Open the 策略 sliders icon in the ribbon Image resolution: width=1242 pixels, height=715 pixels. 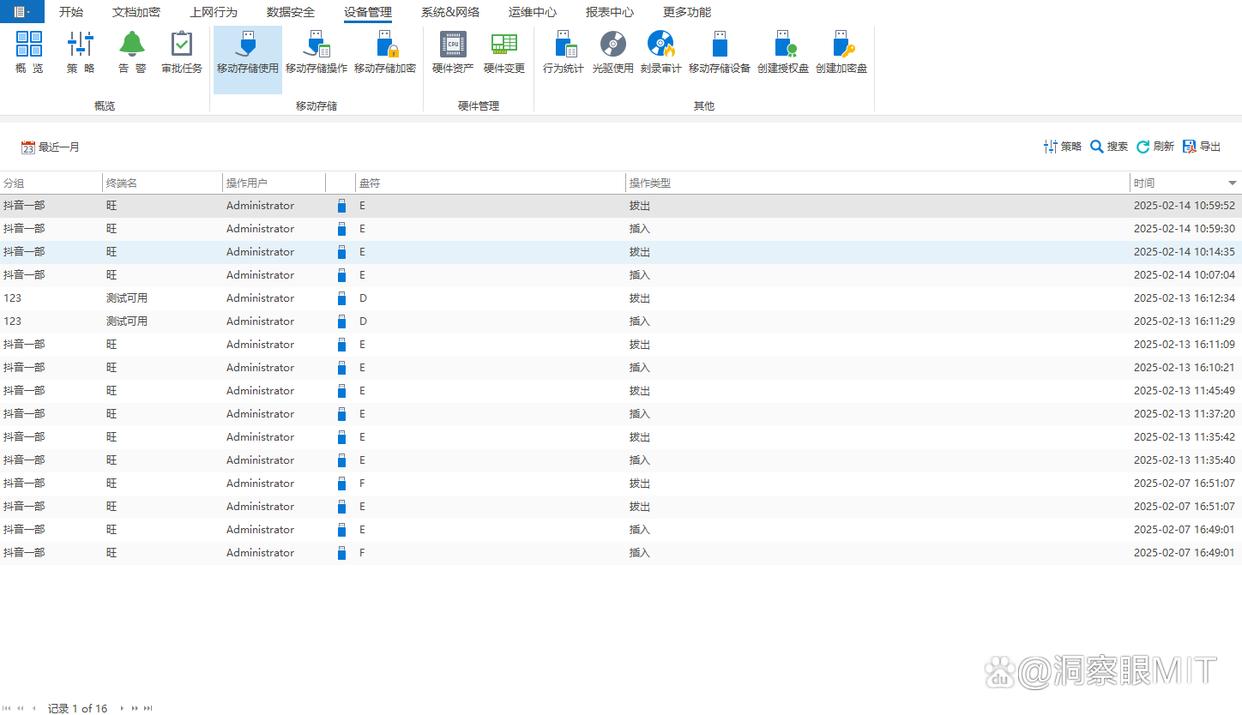pos(81,44)
